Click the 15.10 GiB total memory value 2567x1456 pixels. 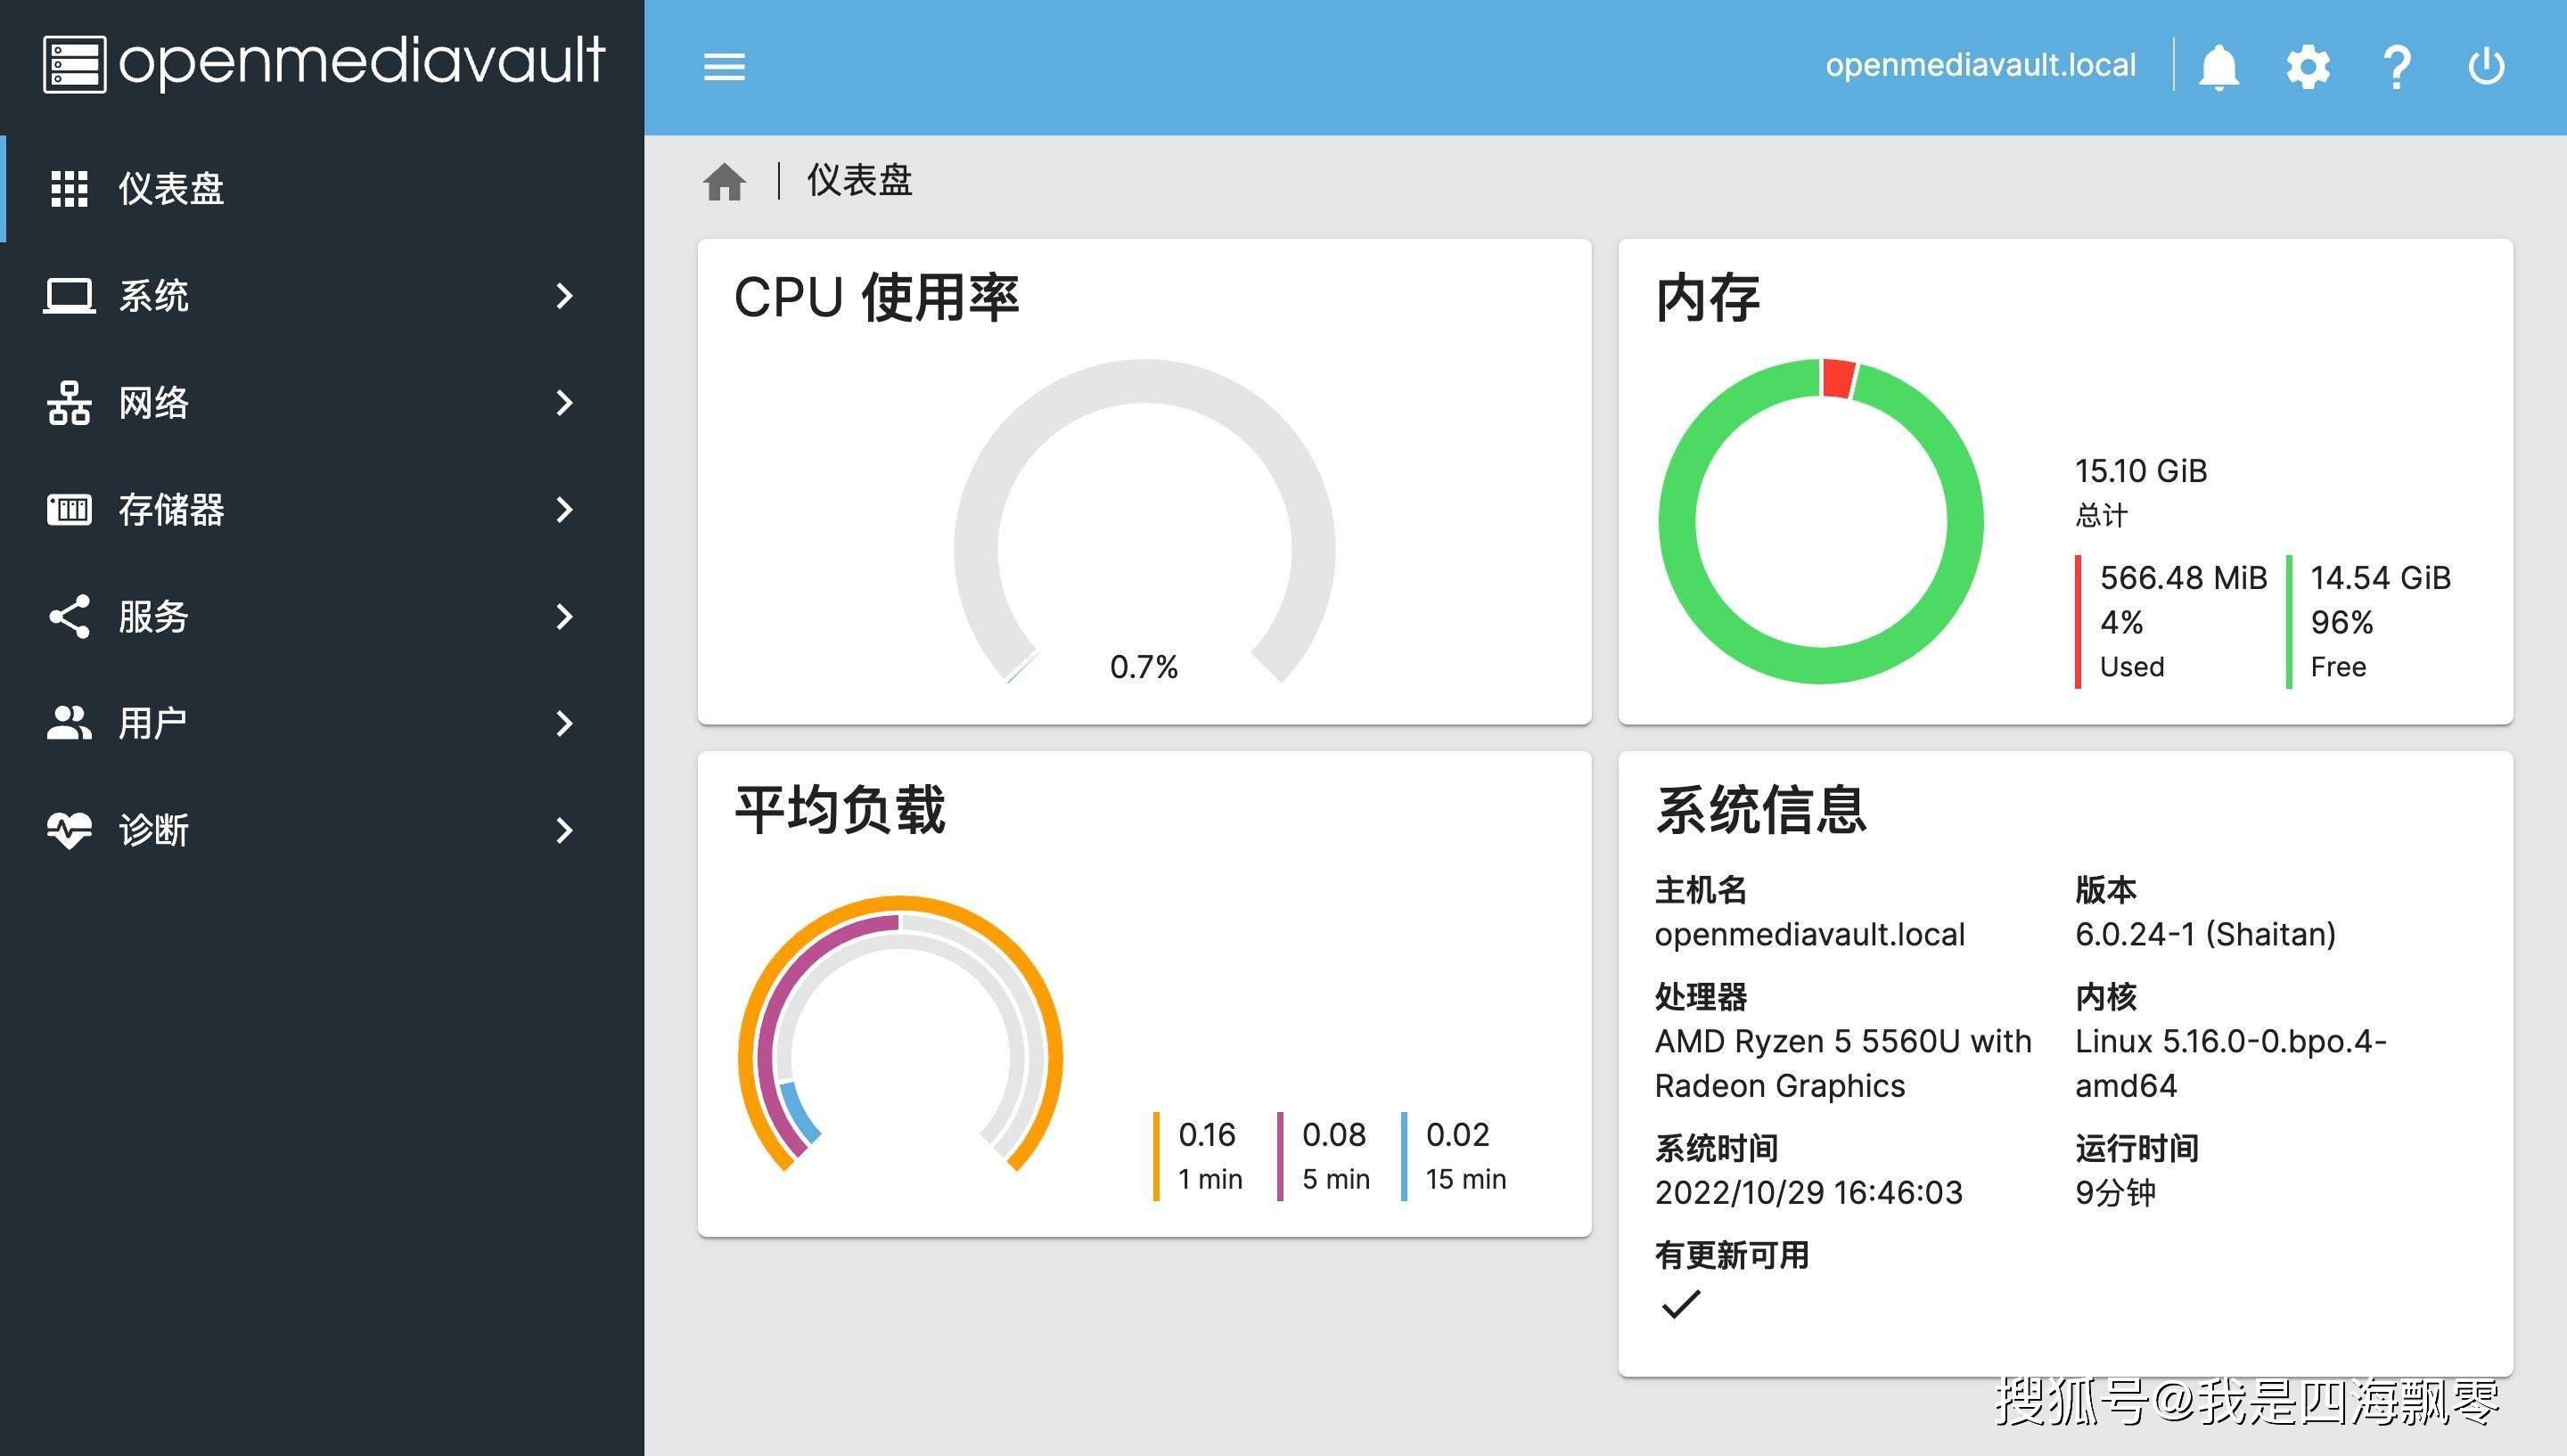click(2141, 471)
